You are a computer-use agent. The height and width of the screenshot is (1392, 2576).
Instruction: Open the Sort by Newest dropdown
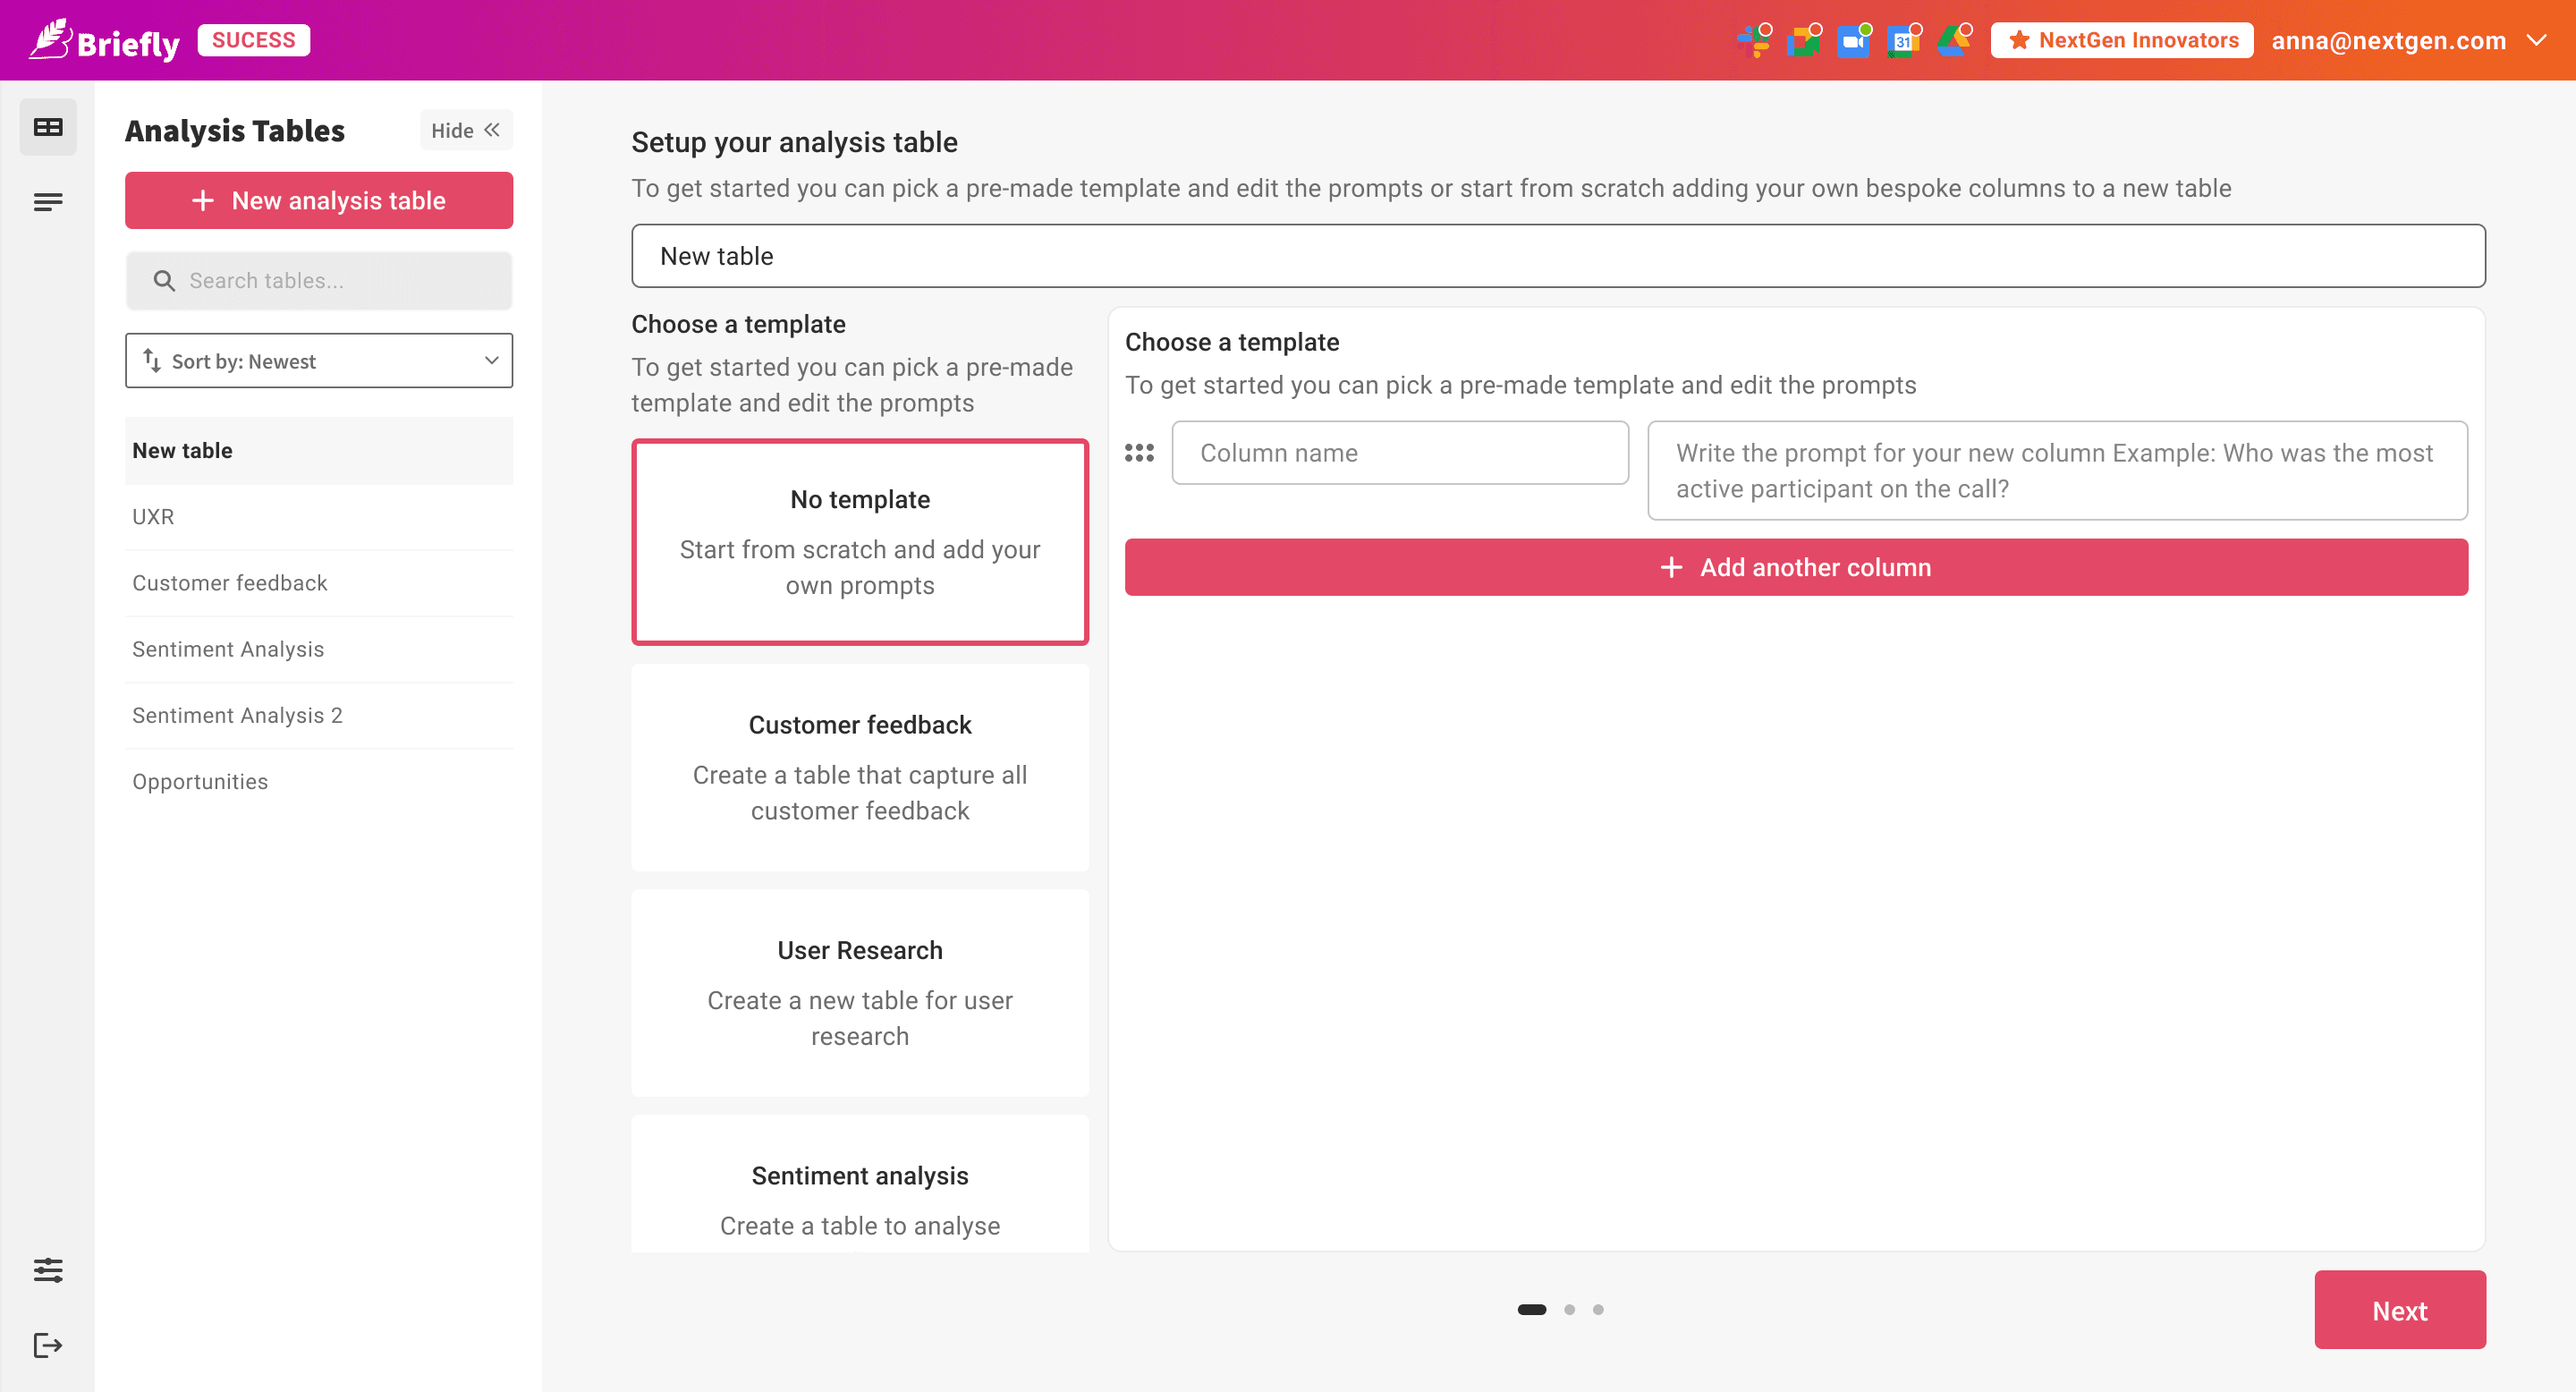pos(319,361)
